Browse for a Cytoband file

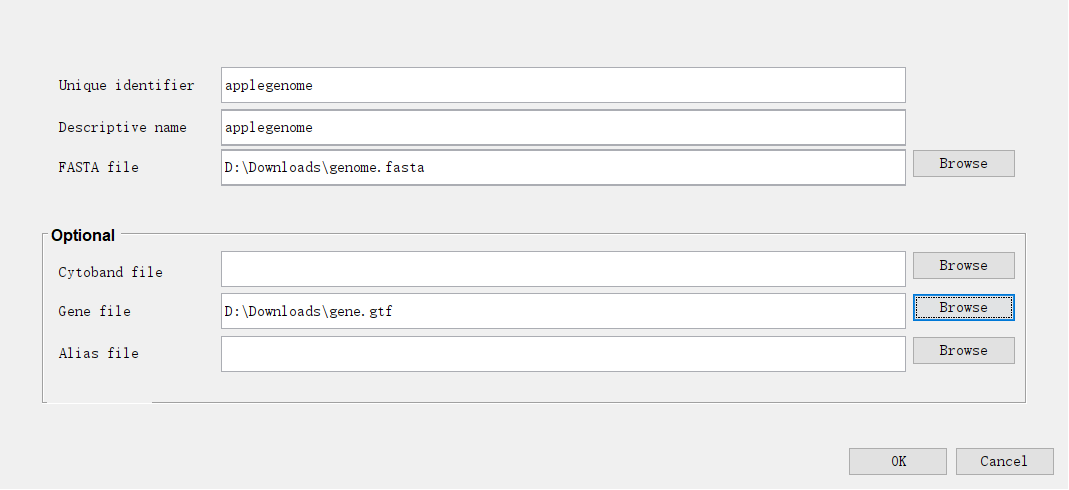point(963,265)
